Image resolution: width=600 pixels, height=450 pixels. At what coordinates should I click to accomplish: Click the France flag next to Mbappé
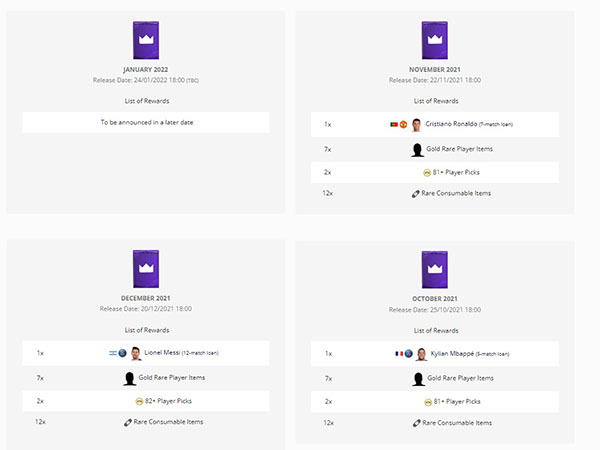tap(399, 354)
